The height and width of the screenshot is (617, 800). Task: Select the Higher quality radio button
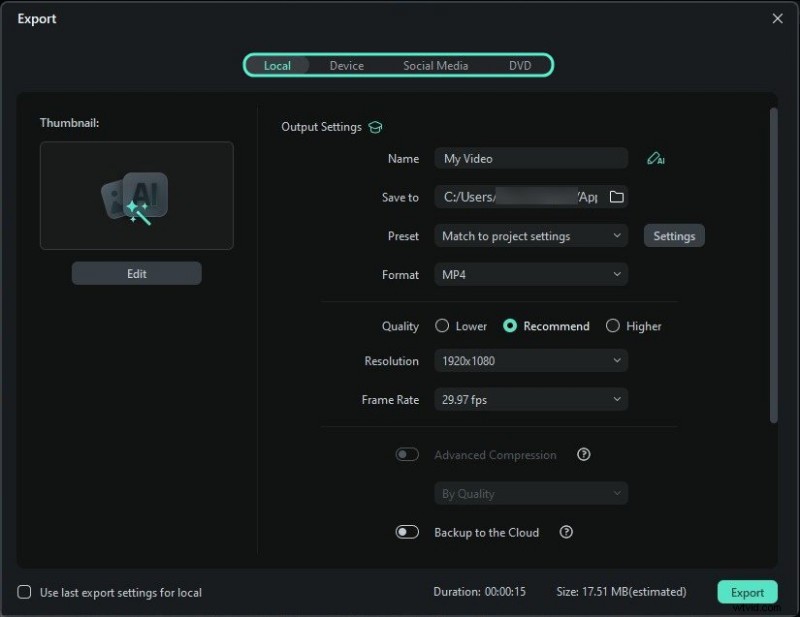pyautogui.click(x=613, y=326)
